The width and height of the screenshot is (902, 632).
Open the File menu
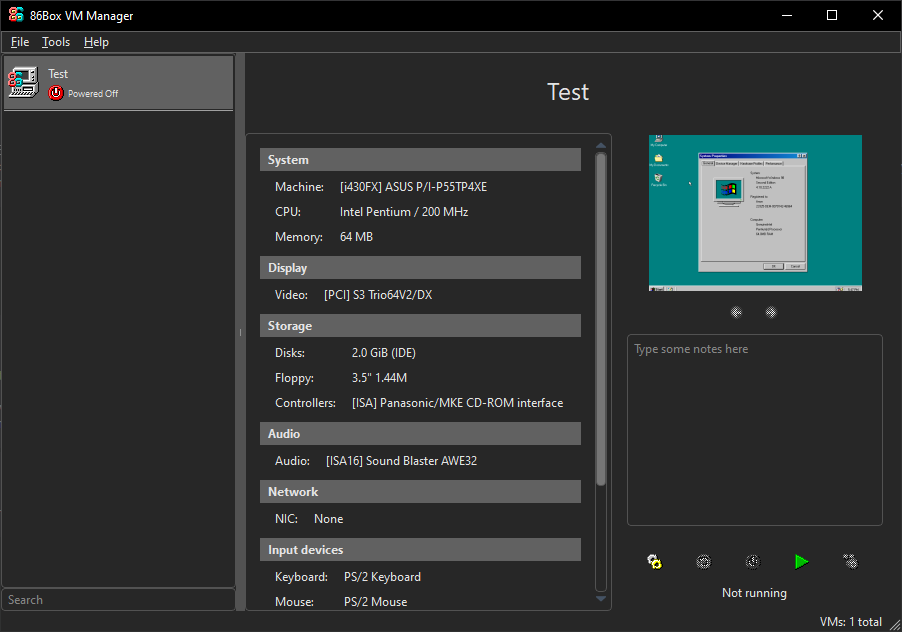pyautogui.click(x=20, y=42)
